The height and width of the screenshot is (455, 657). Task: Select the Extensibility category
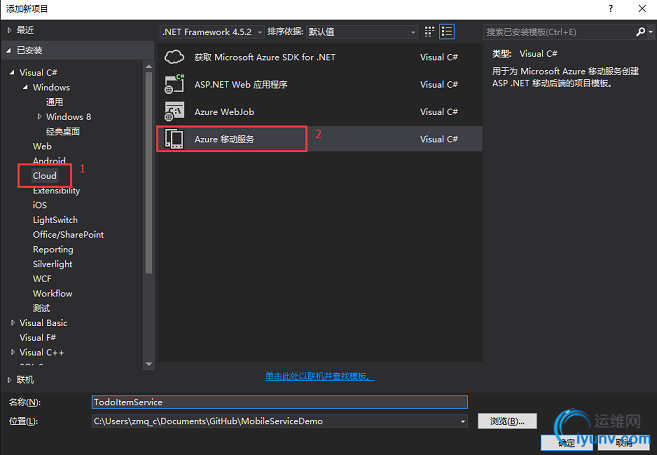pos(56,191)
